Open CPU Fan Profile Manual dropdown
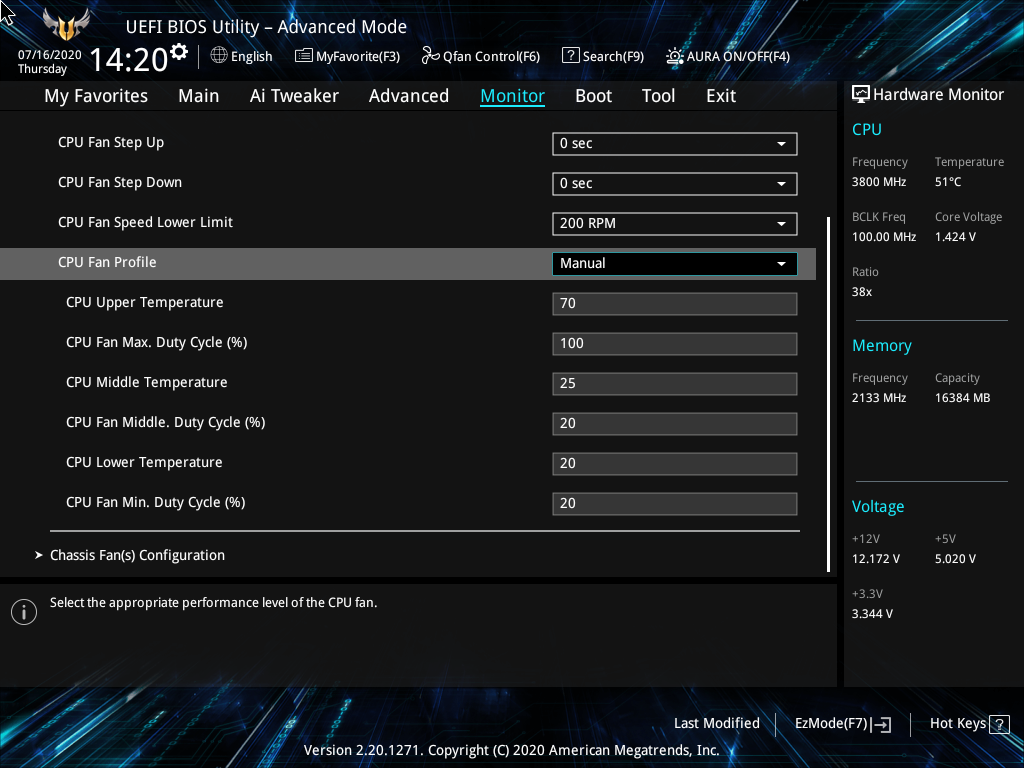This screenshot has height=768, width=1024. click(x=675, y=263)
